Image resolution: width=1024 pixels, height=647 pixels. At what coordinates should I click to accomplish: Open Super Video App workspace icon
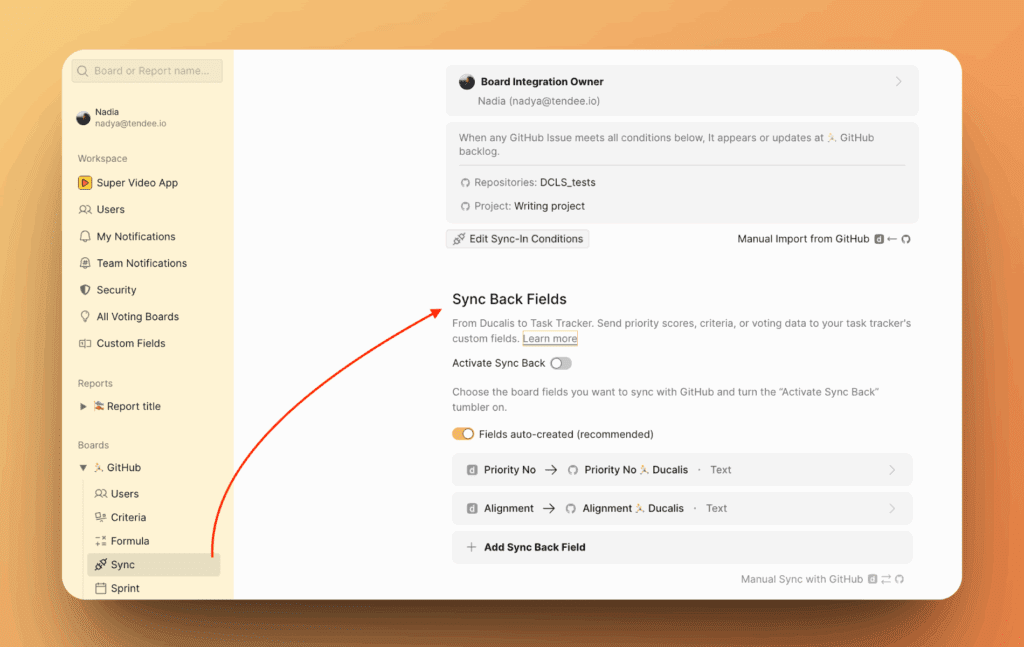click(85, 183)
